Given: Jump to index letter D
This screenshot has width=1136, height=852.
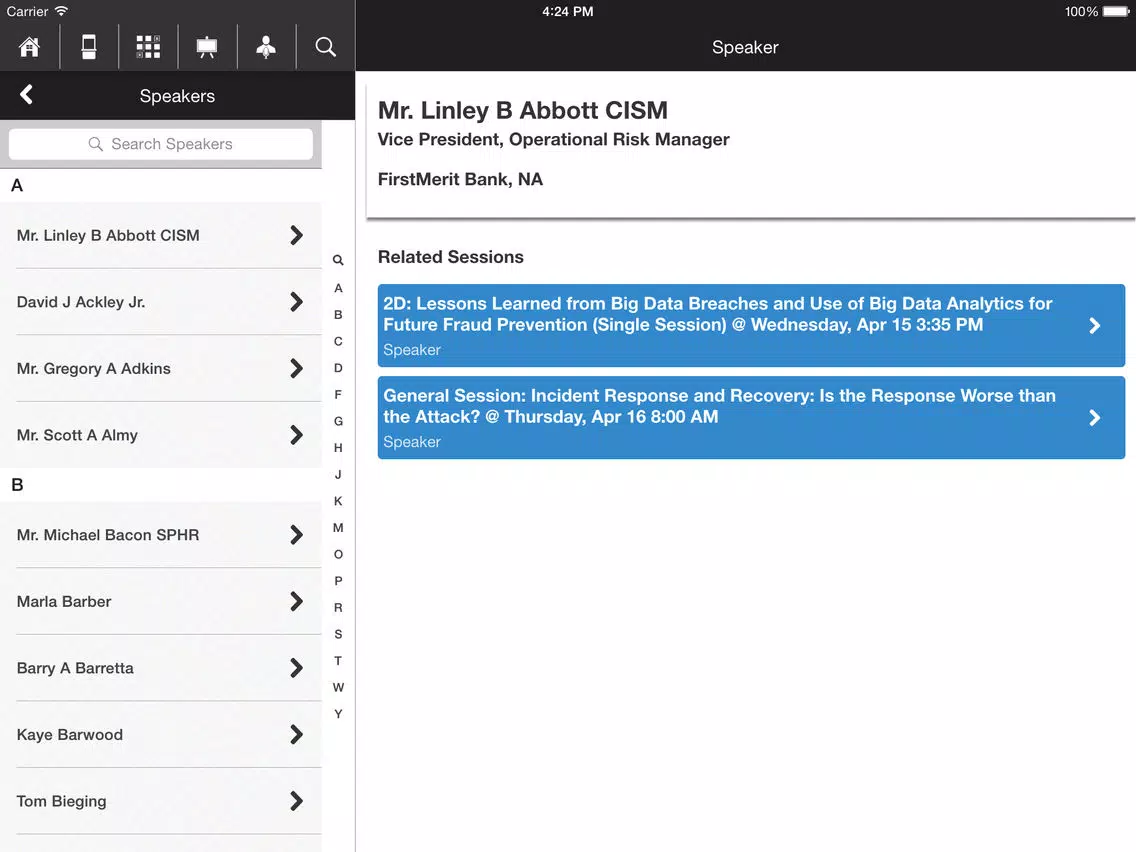Looking at the screenshot, I should pos(338,368).
